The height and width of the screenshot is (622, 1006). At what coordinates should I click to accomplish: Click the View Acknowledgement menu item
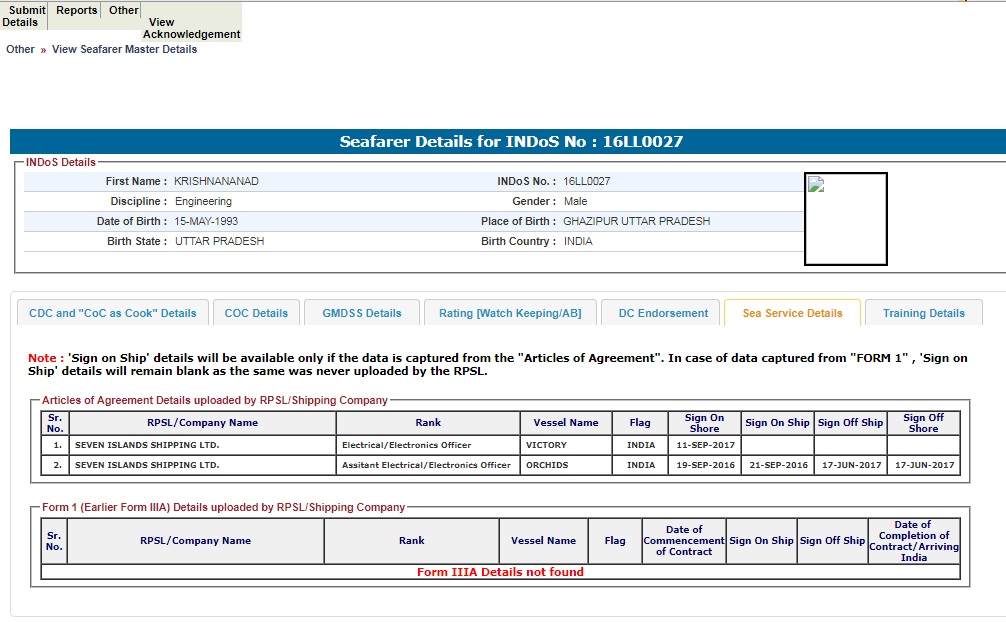pyautogui.click(x=191, y=28)
